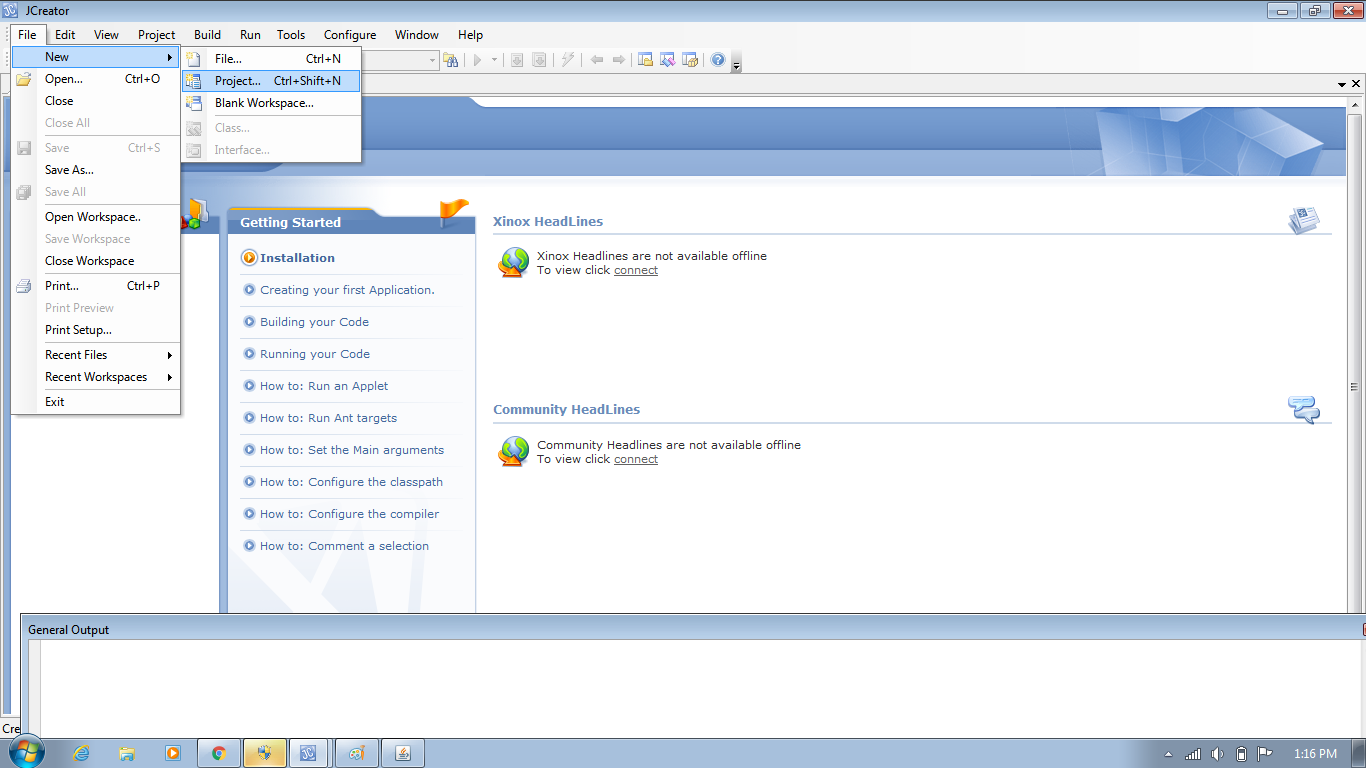
Task: Expand the Recent Files submenu
Action: coord(96,355)
